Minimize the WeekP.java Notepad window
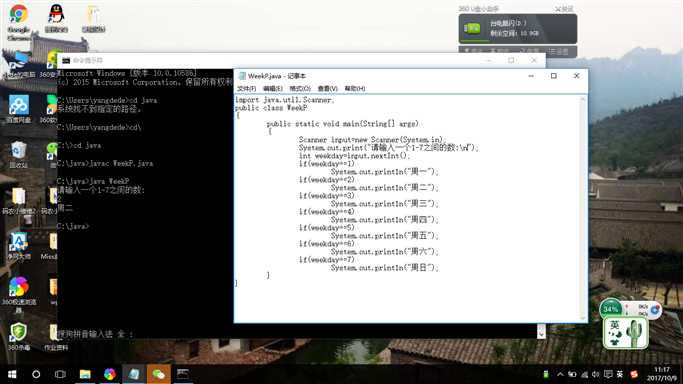Screen dimensions: 683x384 pos(531,76)
